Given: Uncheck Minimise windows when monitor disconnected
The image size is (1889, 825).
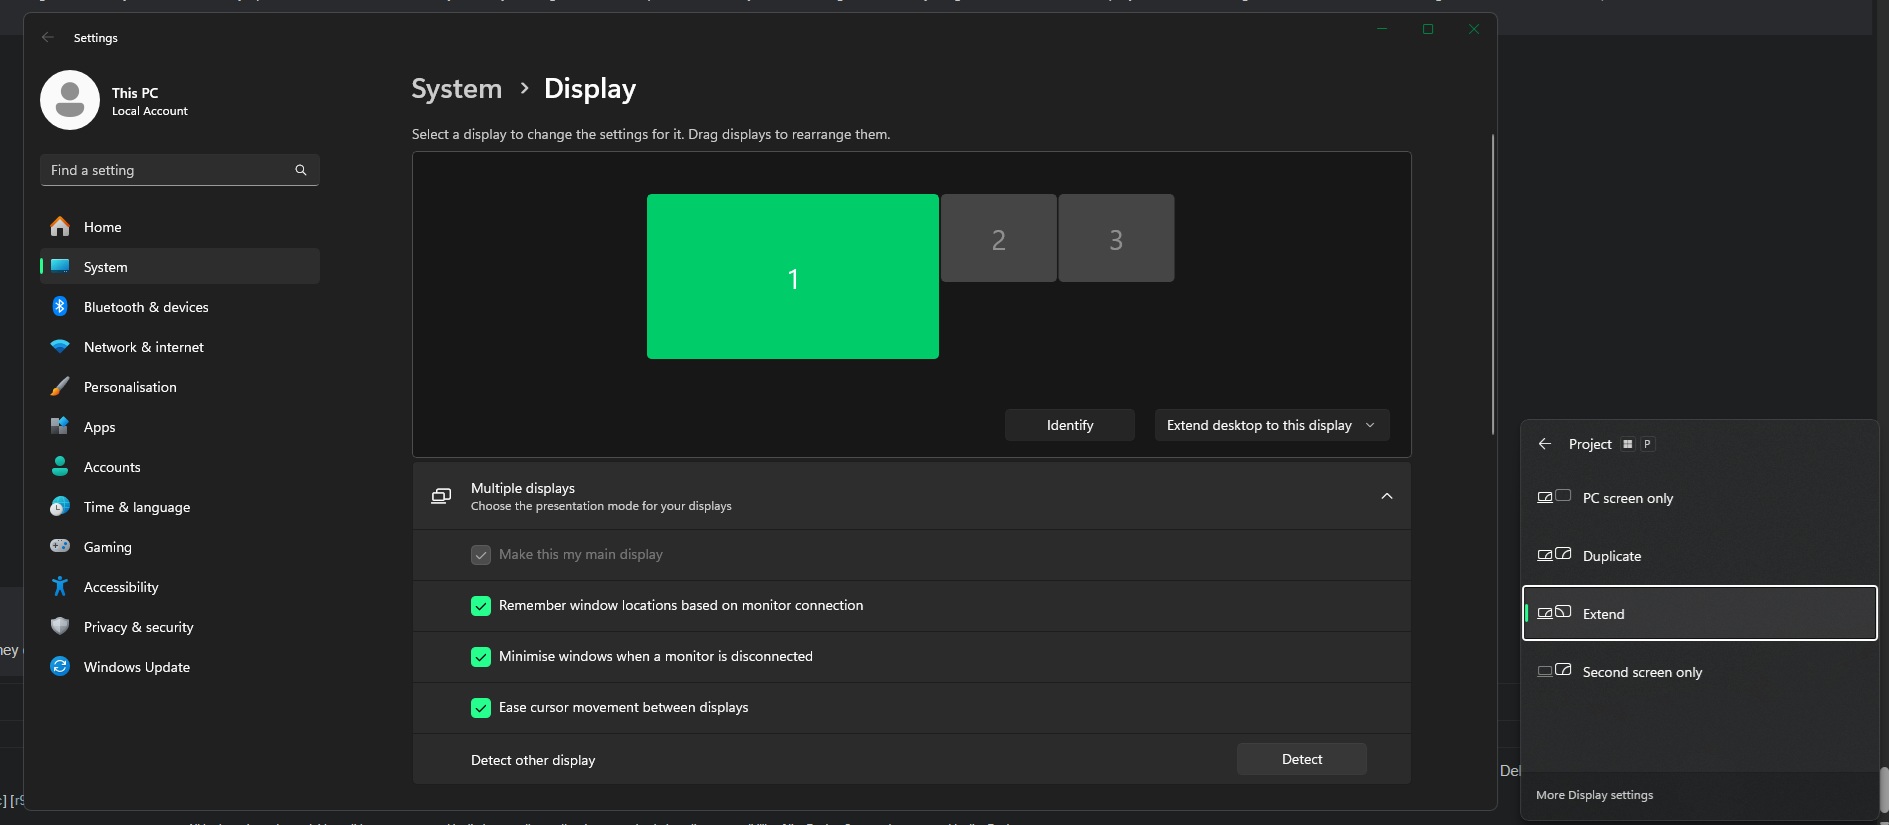Looking at the screenshot, I should [481, 657].
